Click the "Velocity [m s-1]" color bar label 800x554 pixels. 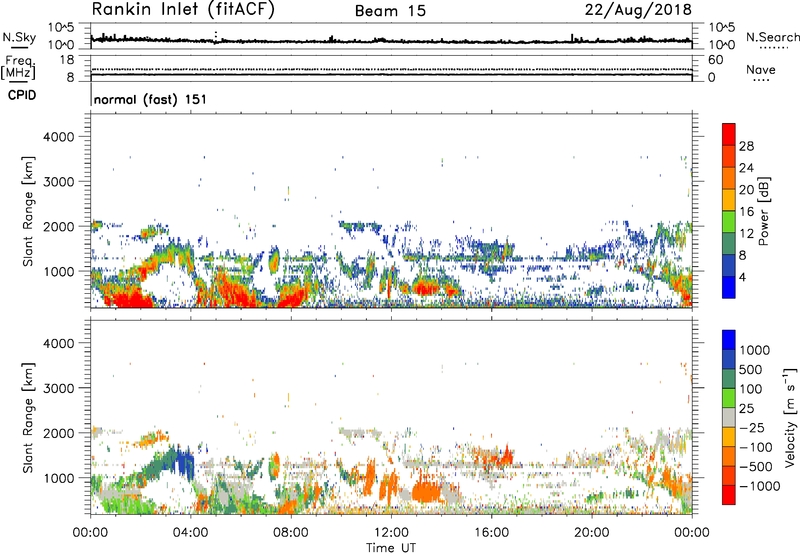pyautogui.click(x=790, y=417)
